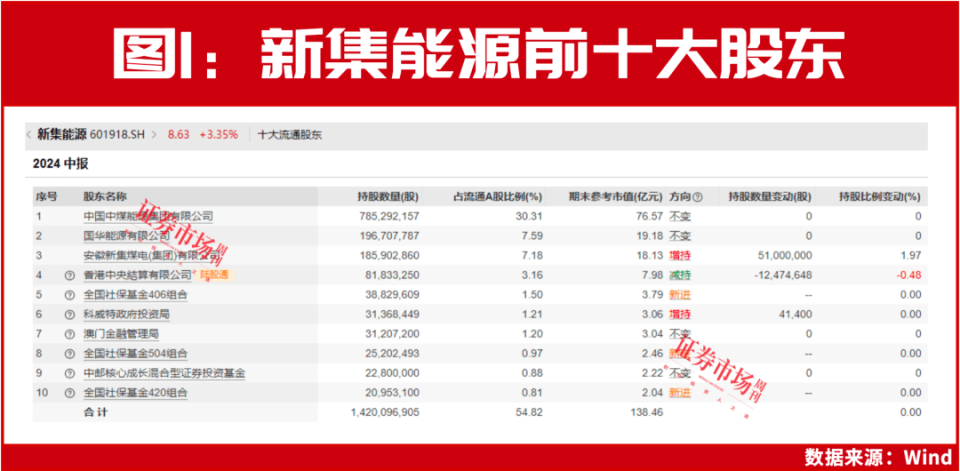Open shareholder 全国社保基金406组合
960x471 pixels.
[135, 295]
